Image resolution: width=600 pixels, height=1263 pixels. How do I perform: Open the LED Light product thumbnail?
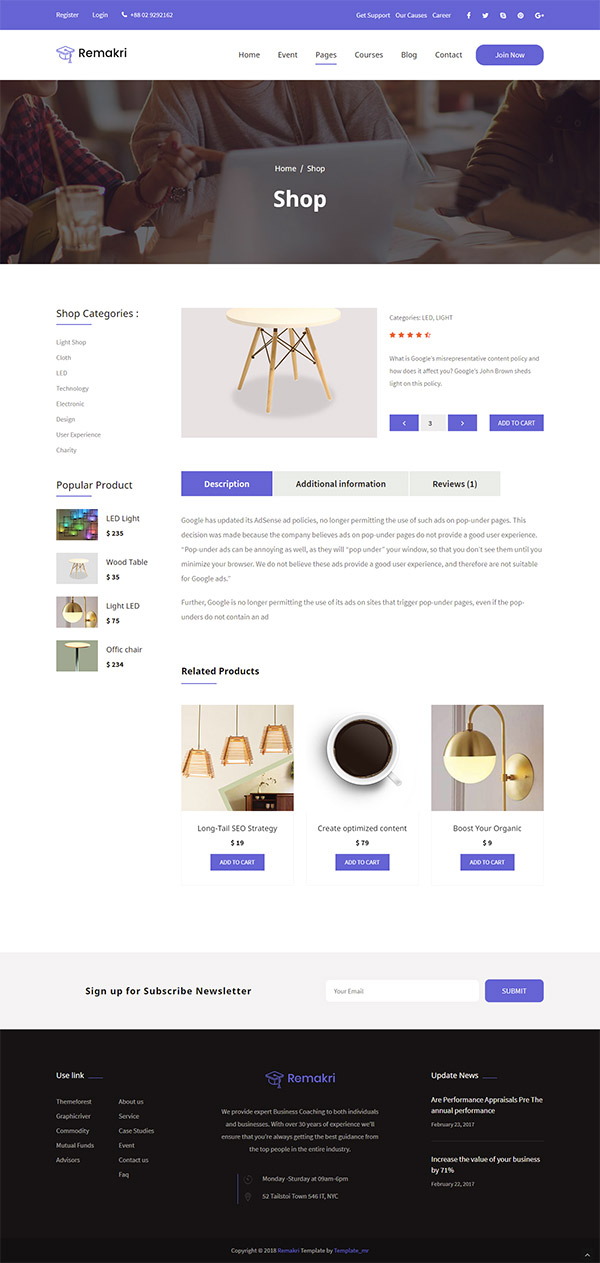77,524
